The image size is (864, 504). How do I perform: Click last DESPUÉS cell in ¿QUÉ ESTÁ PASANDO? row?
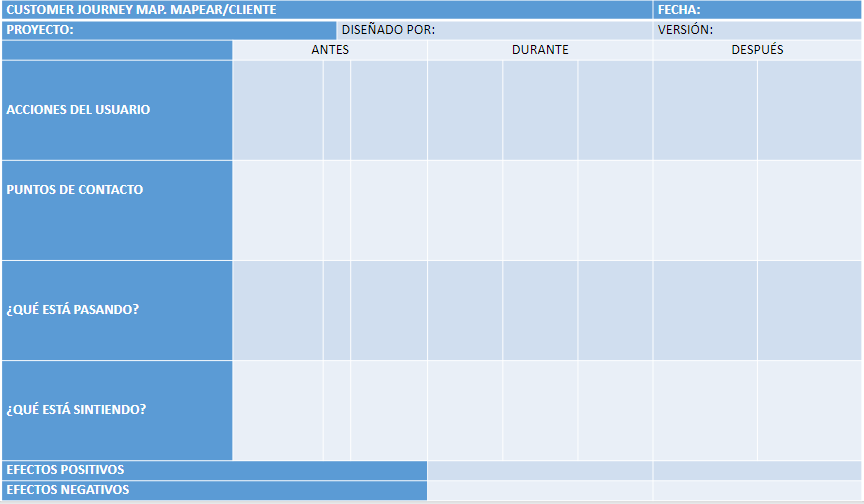pyautogui.click(x=809, y=311)
